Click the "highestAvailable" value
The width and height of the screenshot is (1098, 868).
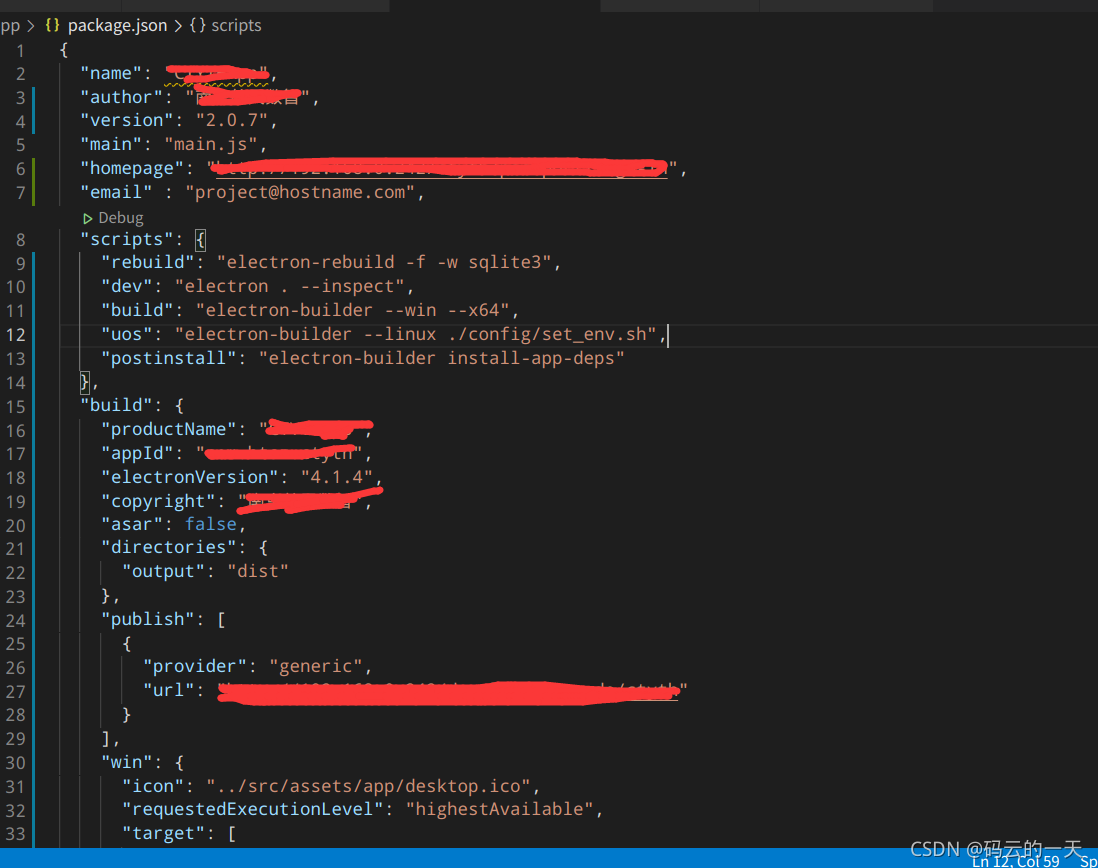click(499, 809)
